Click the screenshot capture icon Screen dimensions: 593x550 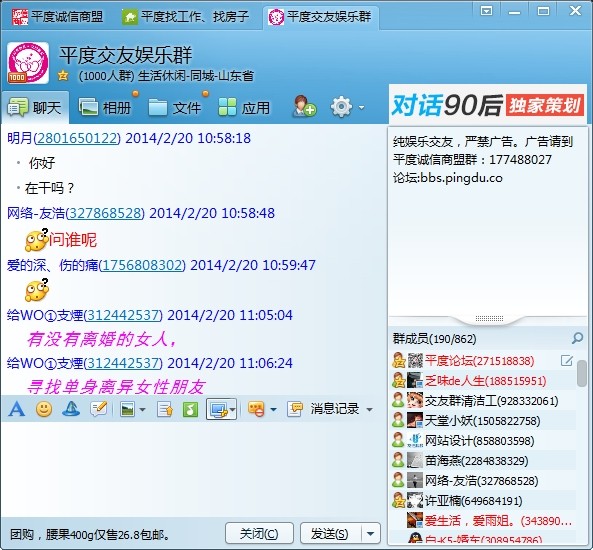(x=218, y=409)
